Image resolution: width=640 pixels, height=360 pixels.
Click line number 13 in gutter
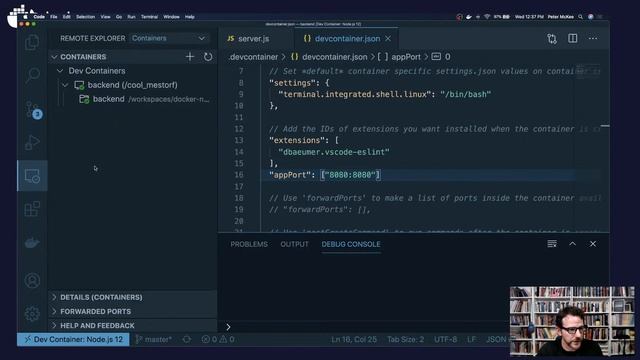tap(239, 140)
